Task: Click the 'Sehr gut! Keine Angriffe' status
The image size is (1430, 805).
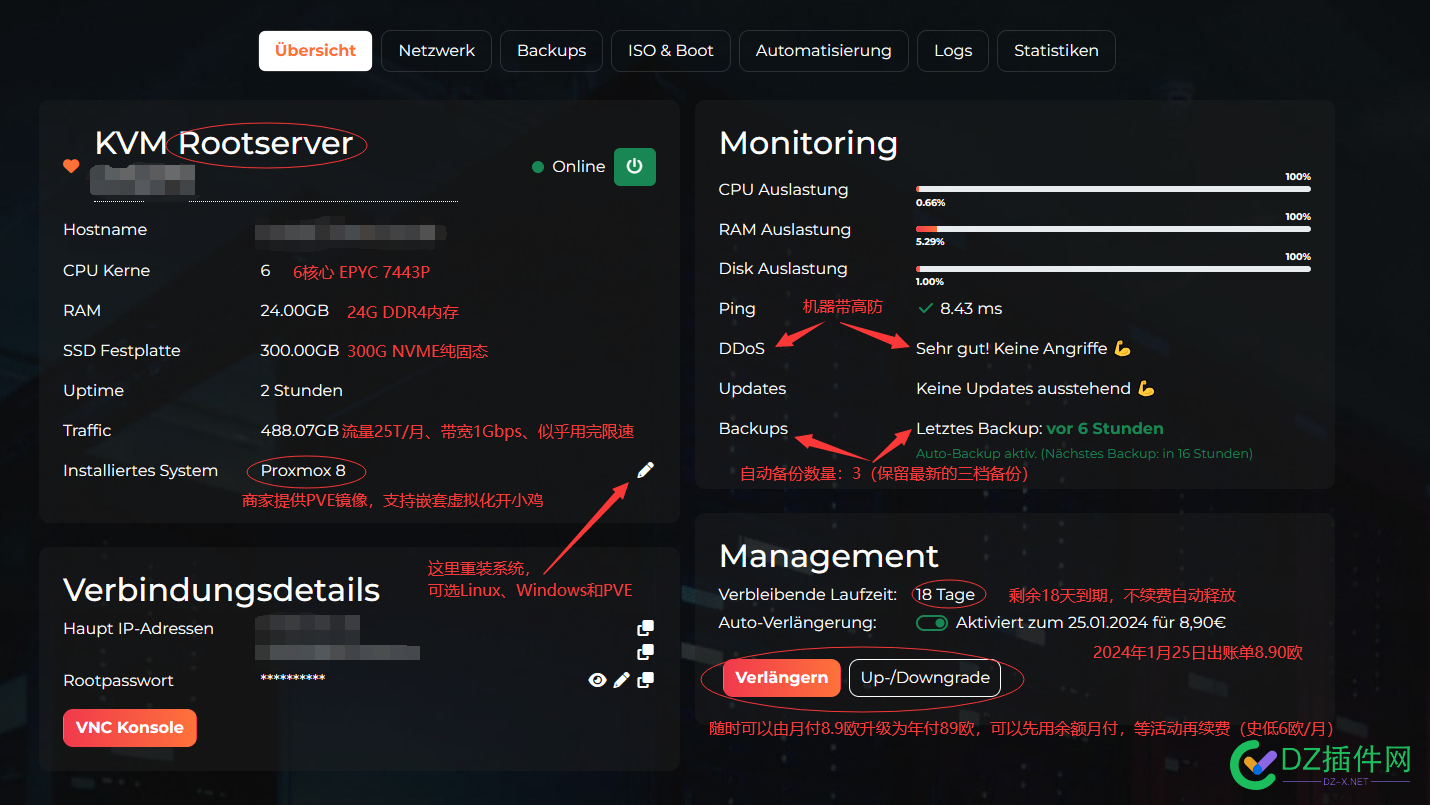Action: (x=1023, y=348)
